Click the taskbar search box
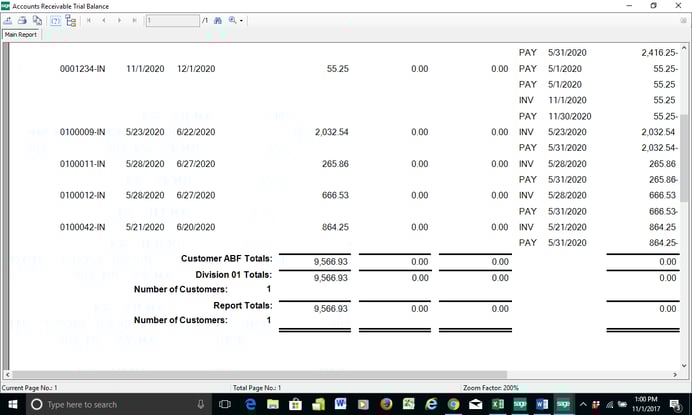Screen dimensions: 692x415 pyautogui.click(x=110, y=404)
